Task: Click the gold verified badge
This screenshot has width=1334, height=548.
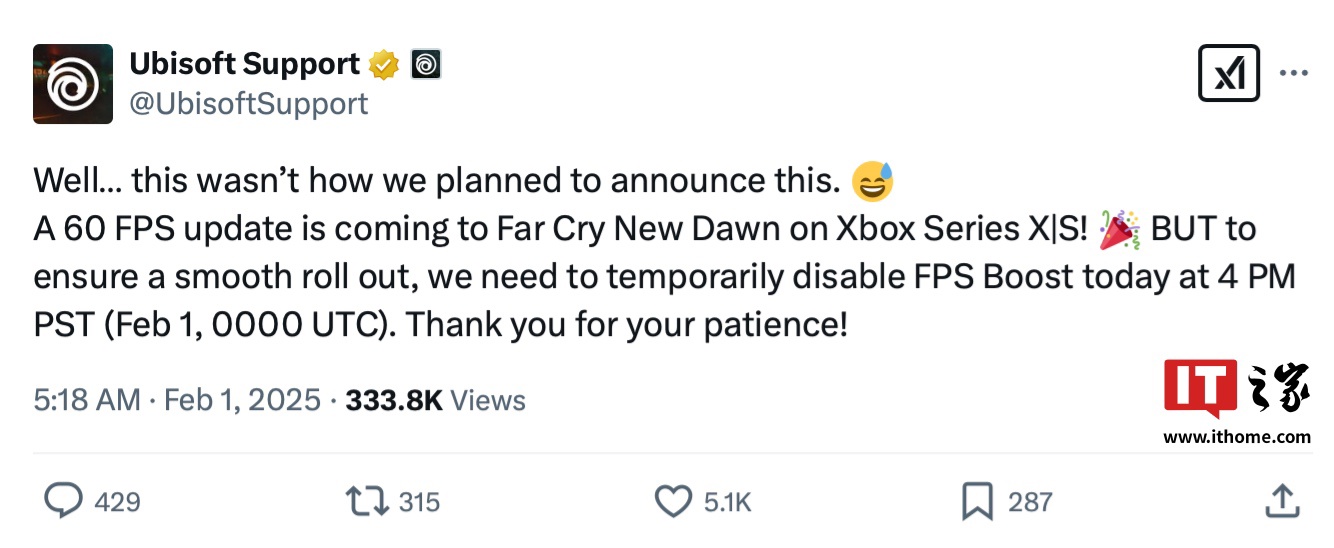Action: [x=384, y=66]
